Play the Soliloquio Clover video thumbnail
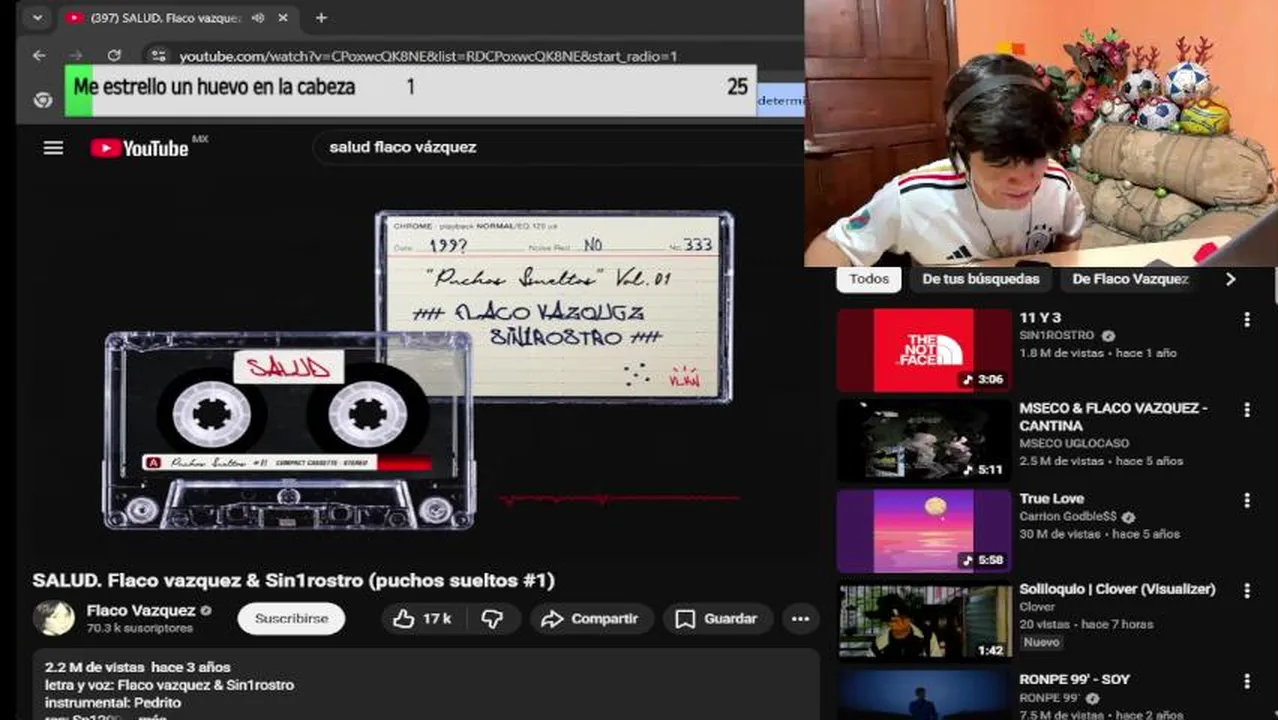The image size is (1278, 720). point(924,621)
